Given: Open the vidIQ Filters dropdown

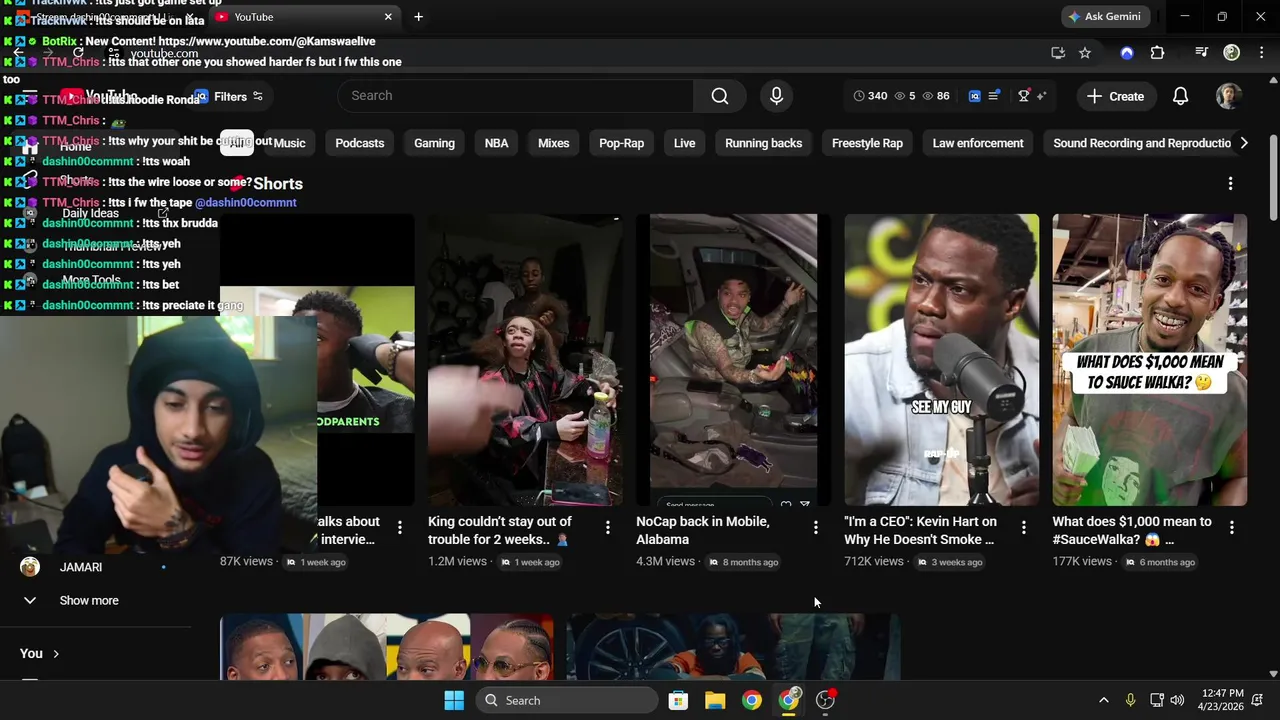Looking at the screenshot, I should click(230, 96).
